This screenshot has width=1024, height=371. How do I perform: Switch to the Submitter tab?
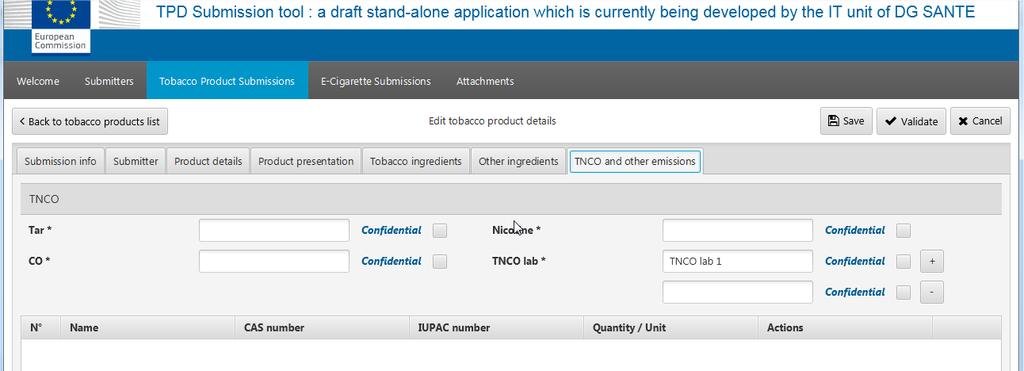[135, 161]
